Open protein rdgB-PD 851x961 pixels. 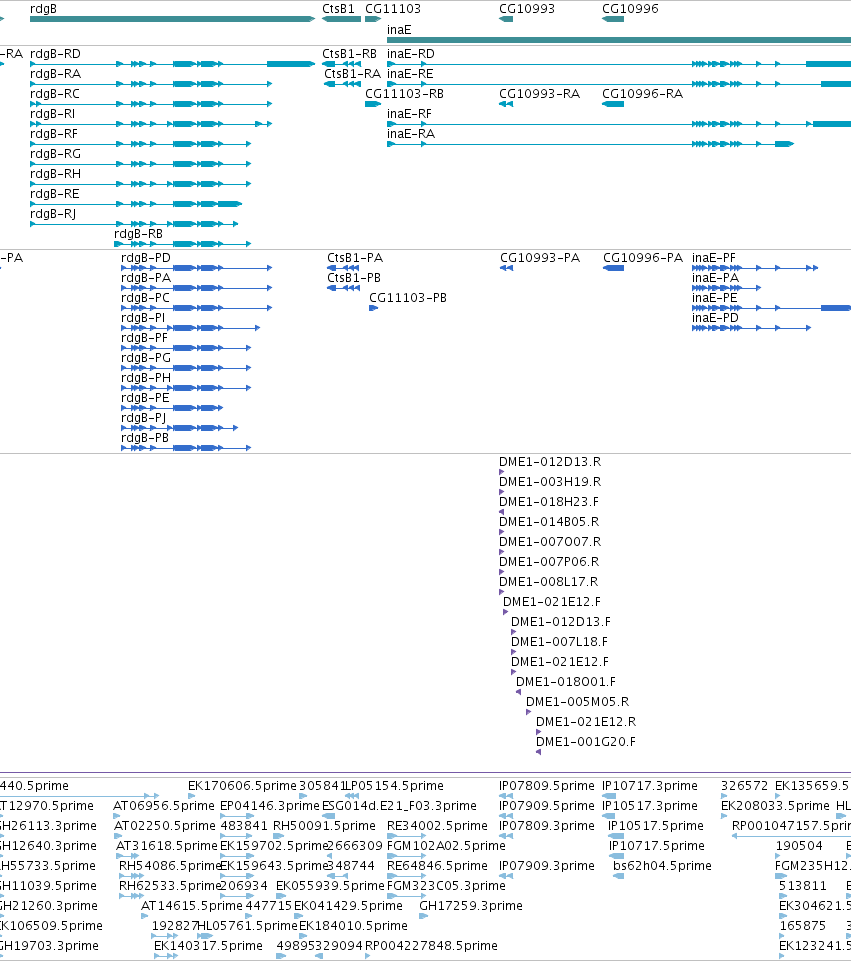click(x=146, y=258)
